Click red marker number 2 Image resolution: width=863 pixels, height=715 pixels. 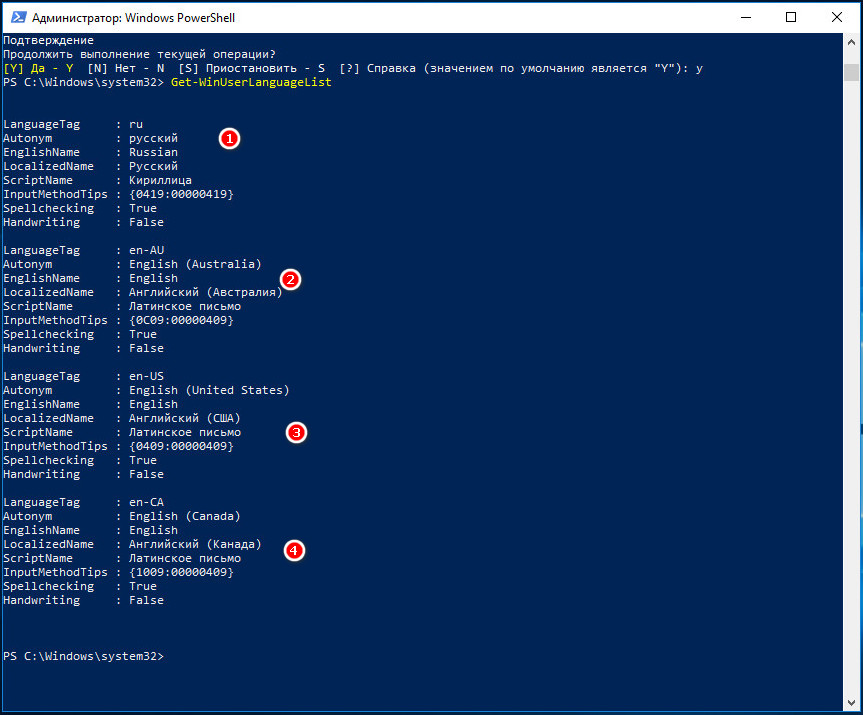(x=290, y=280)
